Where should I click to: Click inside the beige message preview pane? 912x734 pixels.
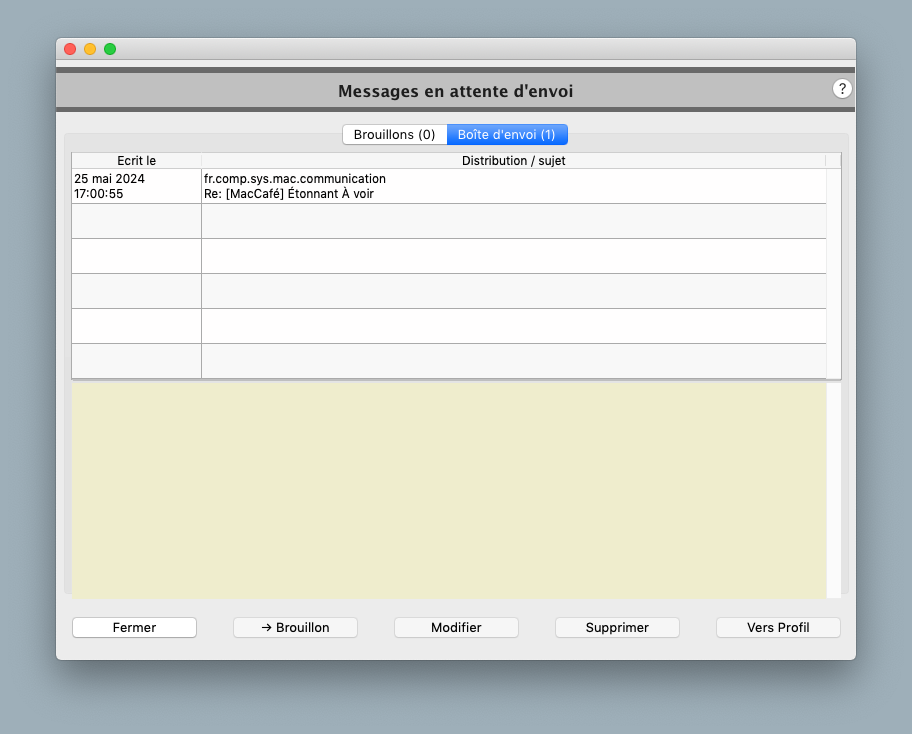point(448,490)
